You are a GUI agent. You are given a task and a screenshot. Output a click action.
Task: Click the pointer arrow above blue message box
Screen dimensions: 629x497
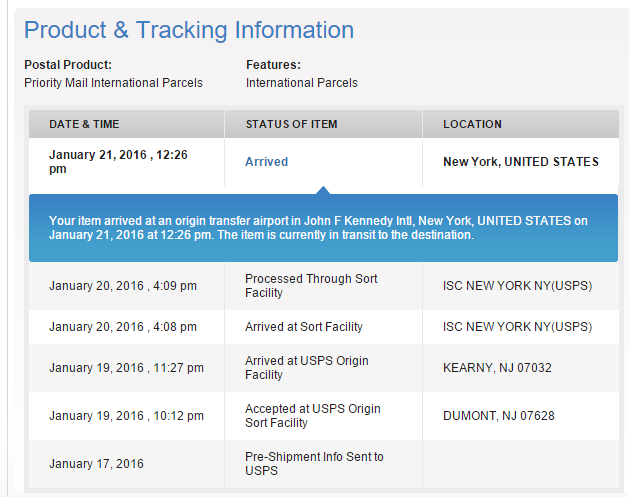323,190
